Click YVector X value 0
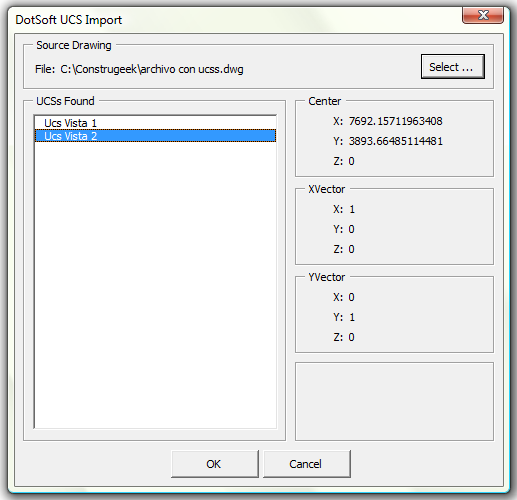 coord(351,297)
